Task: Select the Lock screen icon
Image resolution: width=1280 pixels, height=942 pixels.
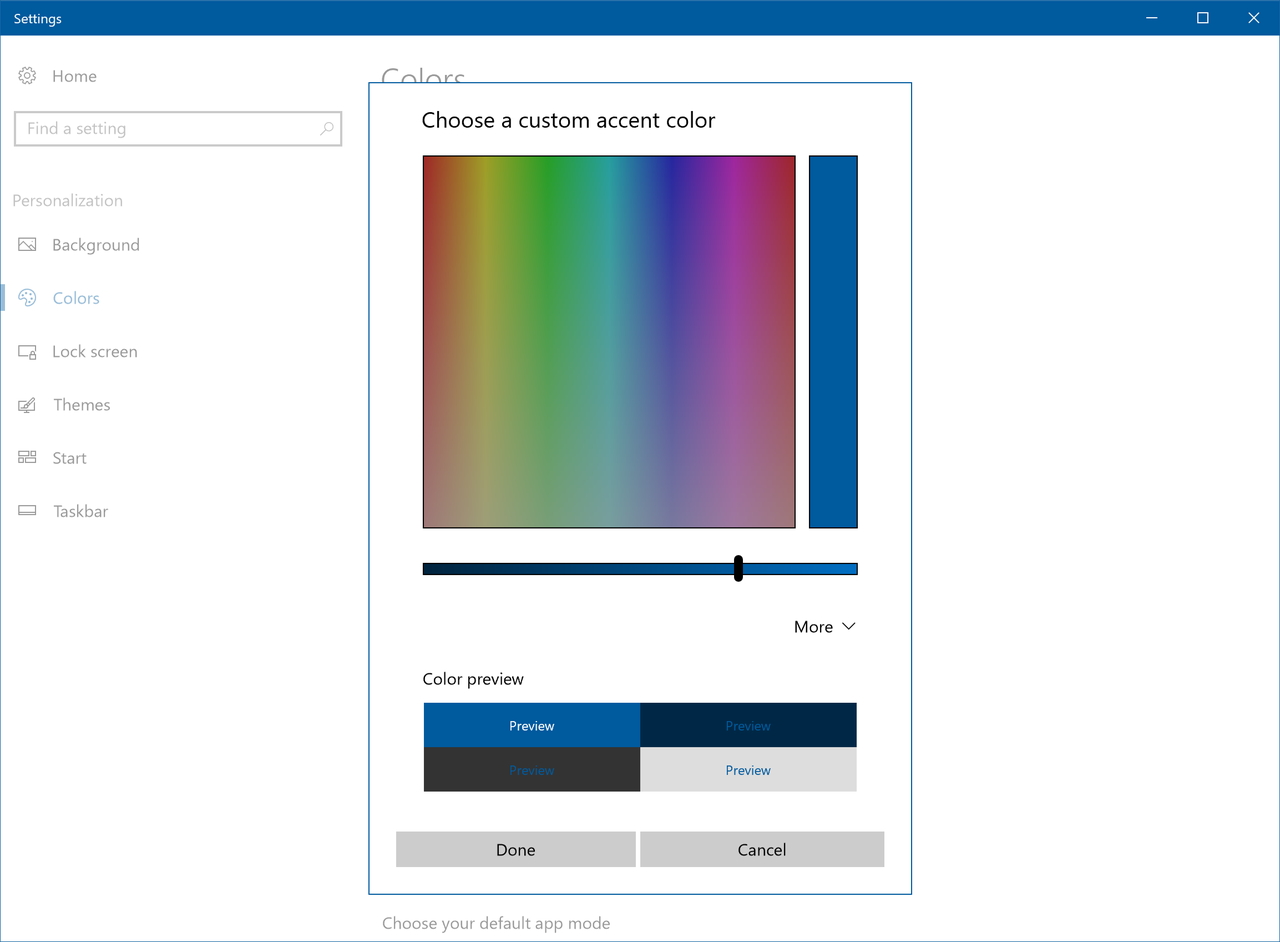Action: (x=25, y=351)
